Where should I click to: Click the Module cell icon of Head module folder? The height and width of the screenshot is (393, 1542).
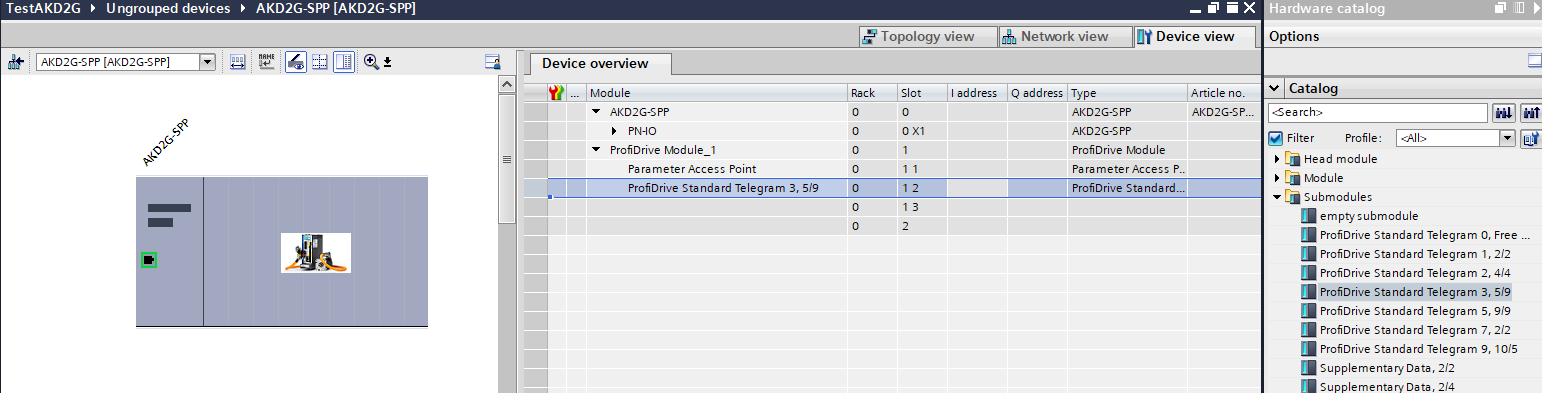pyautogui.click(x=1293, y=159)
